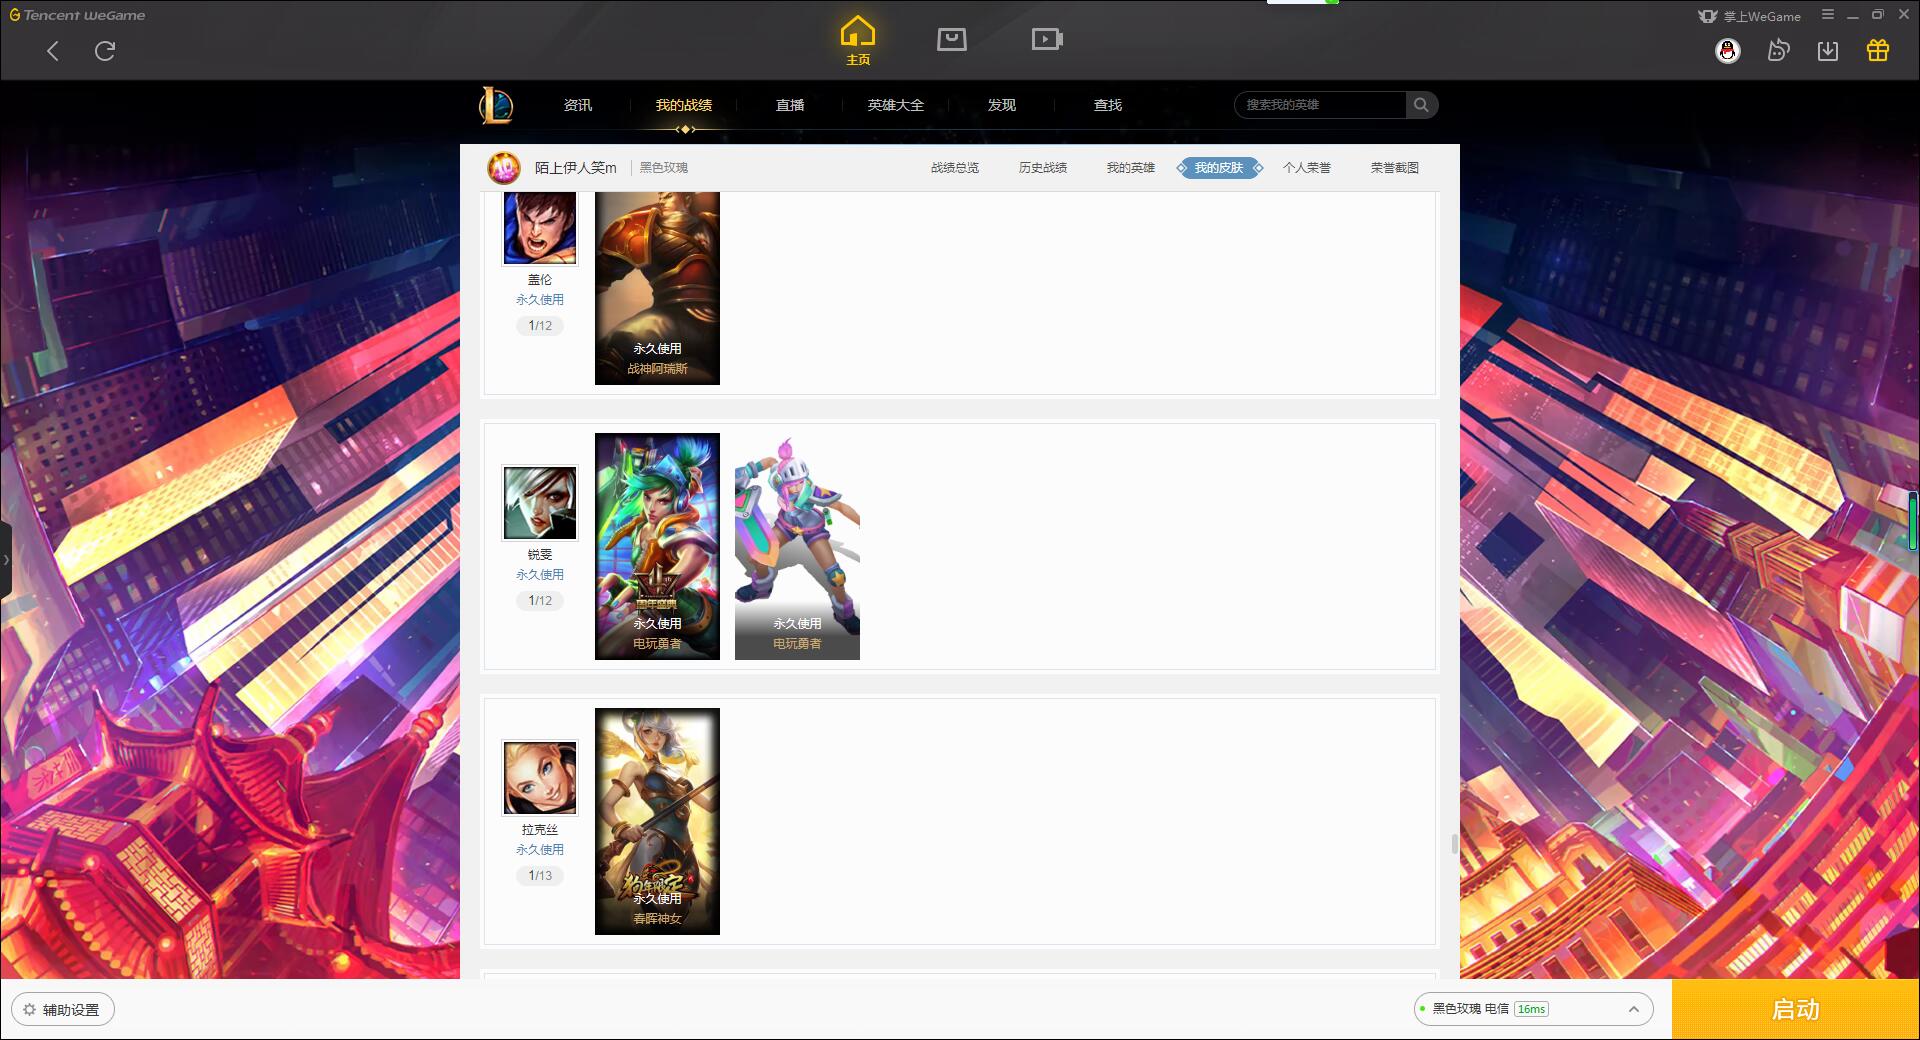1920x1040 pixels.
Task: Open 电玩勇者 splash art skin card
Action: click(657, 546)
